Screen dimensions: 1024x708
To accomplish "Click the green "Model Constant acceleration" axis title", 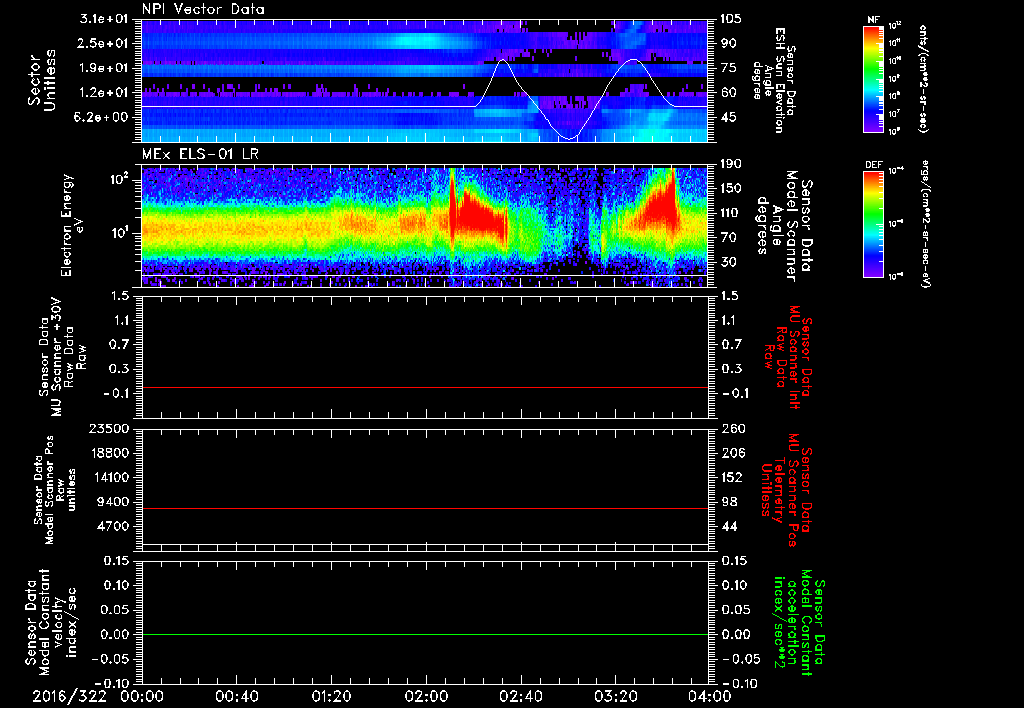I will (799, 622).
